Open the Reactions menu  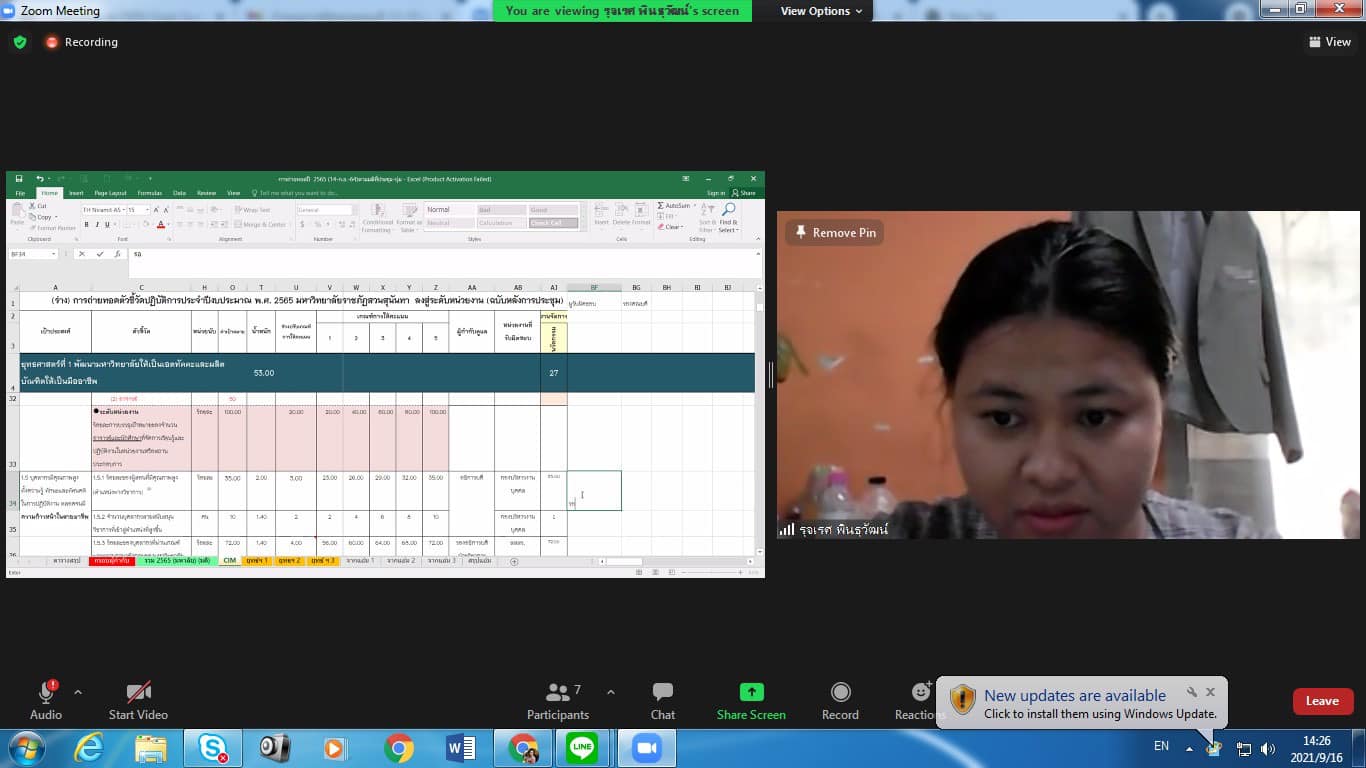[x=919, y=692]
